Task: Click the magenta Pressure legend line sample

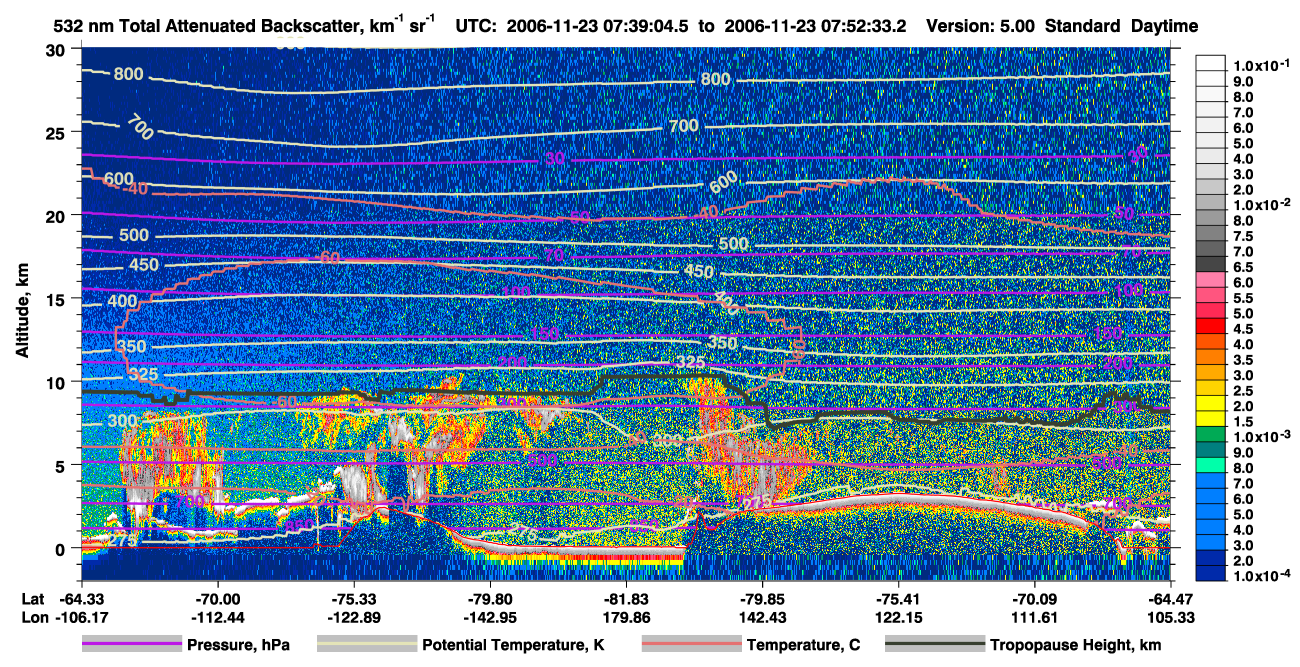Action: (x=131, y=645)
